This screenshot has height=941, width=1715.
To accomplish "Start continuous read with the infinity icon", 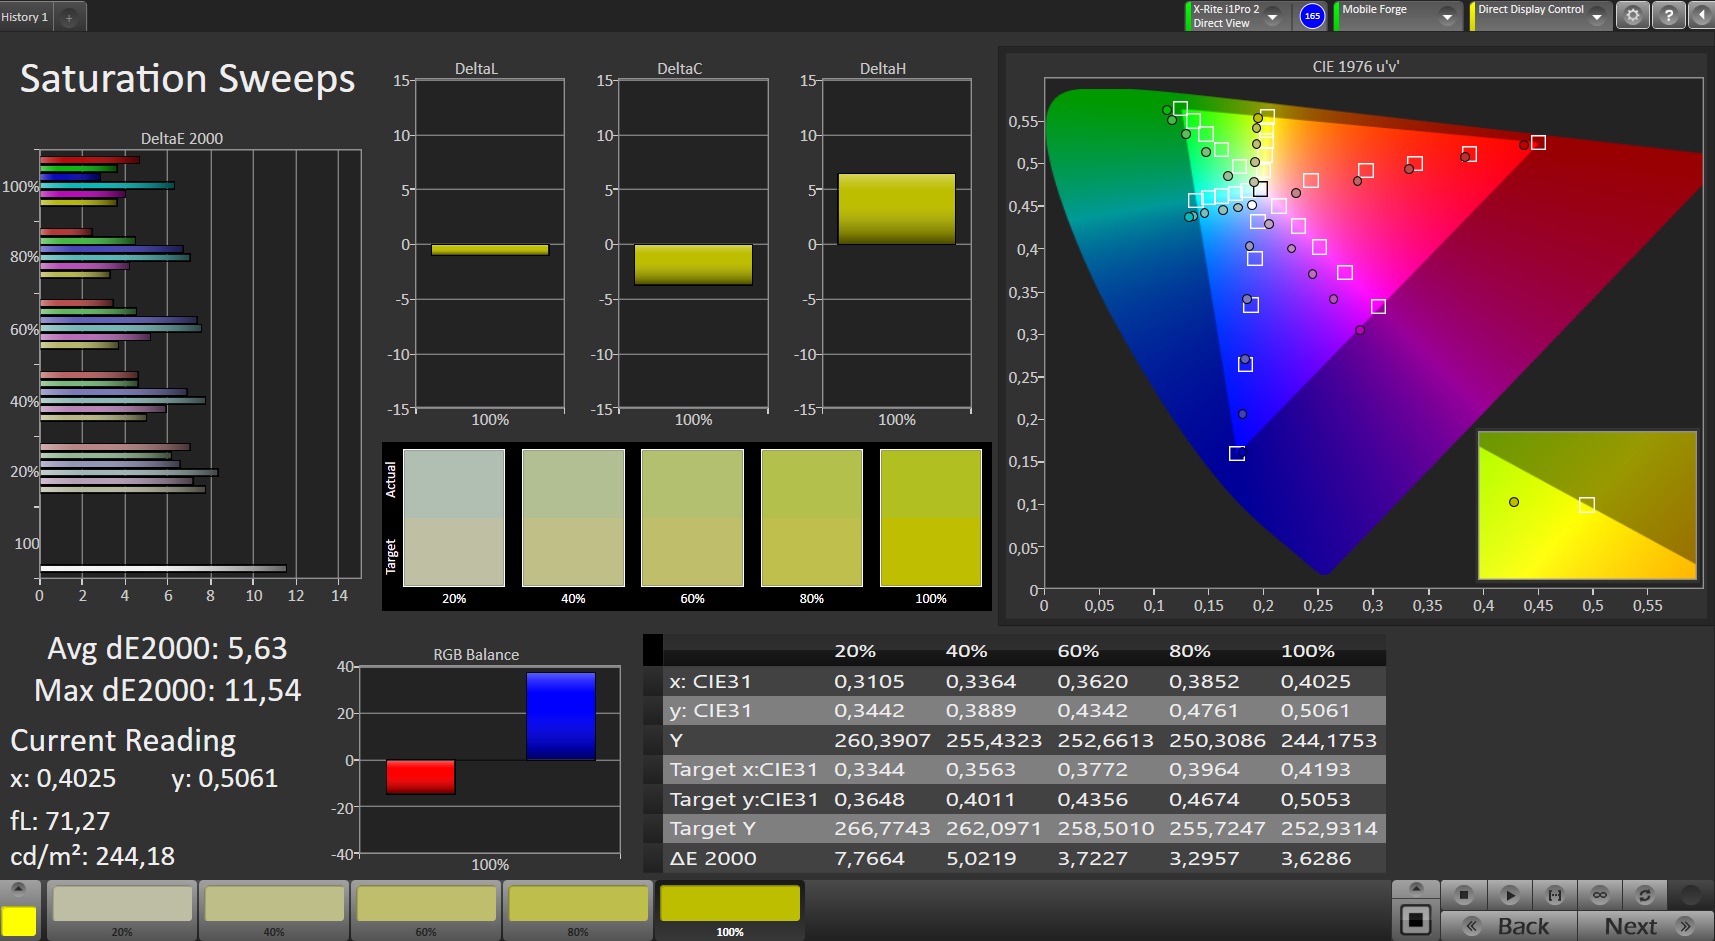I will tap(1600, 895).
